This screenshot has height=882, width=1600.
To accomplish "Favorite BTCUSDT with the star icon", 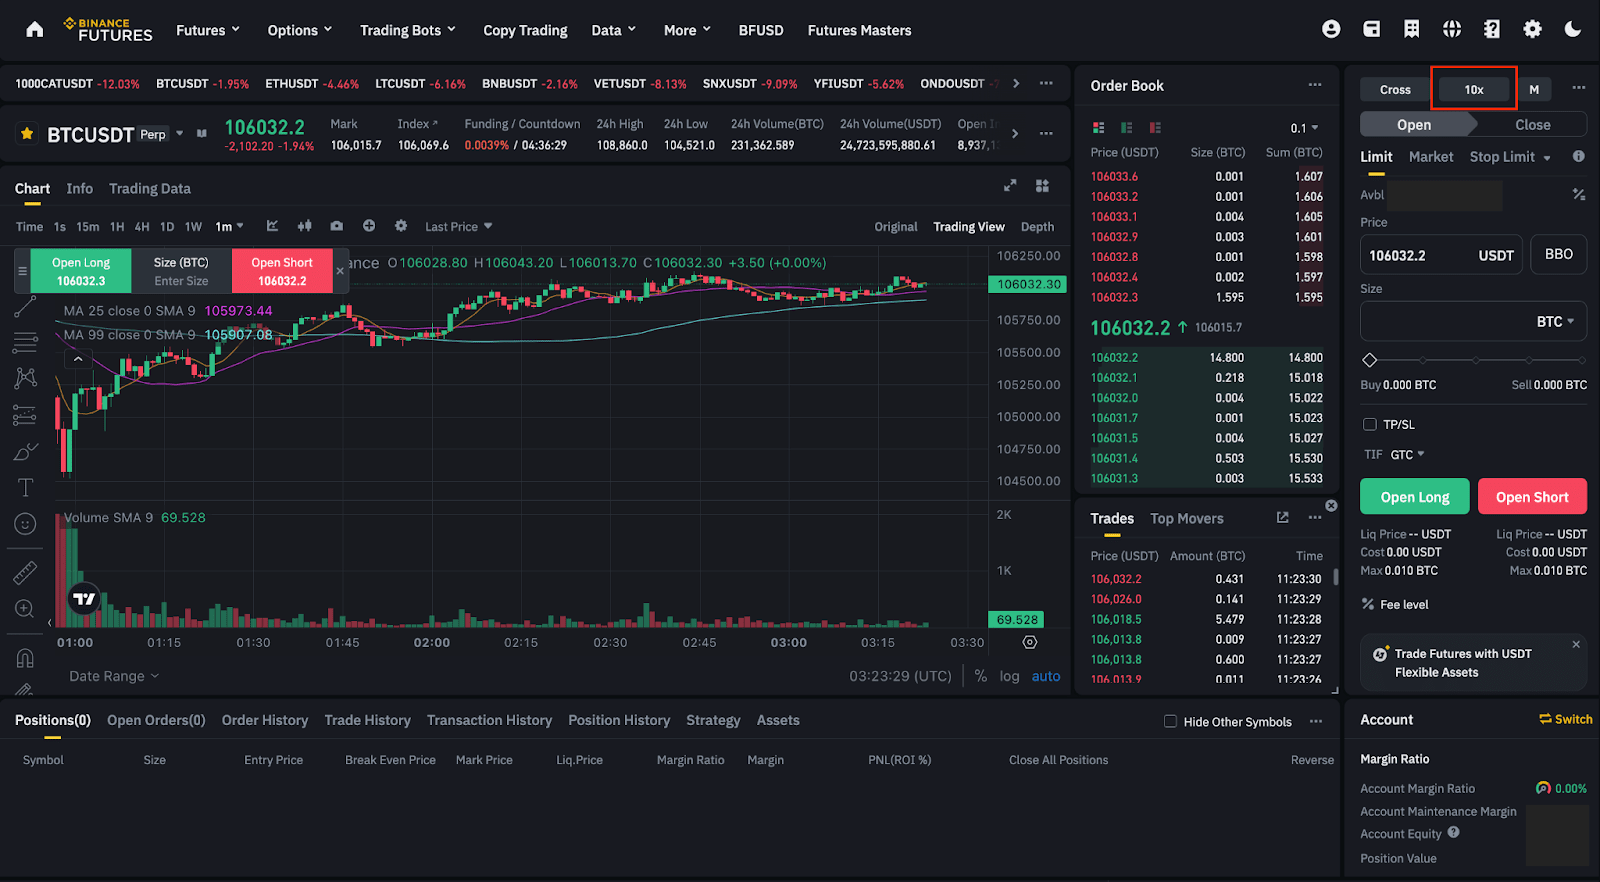I will coord(27,134).
